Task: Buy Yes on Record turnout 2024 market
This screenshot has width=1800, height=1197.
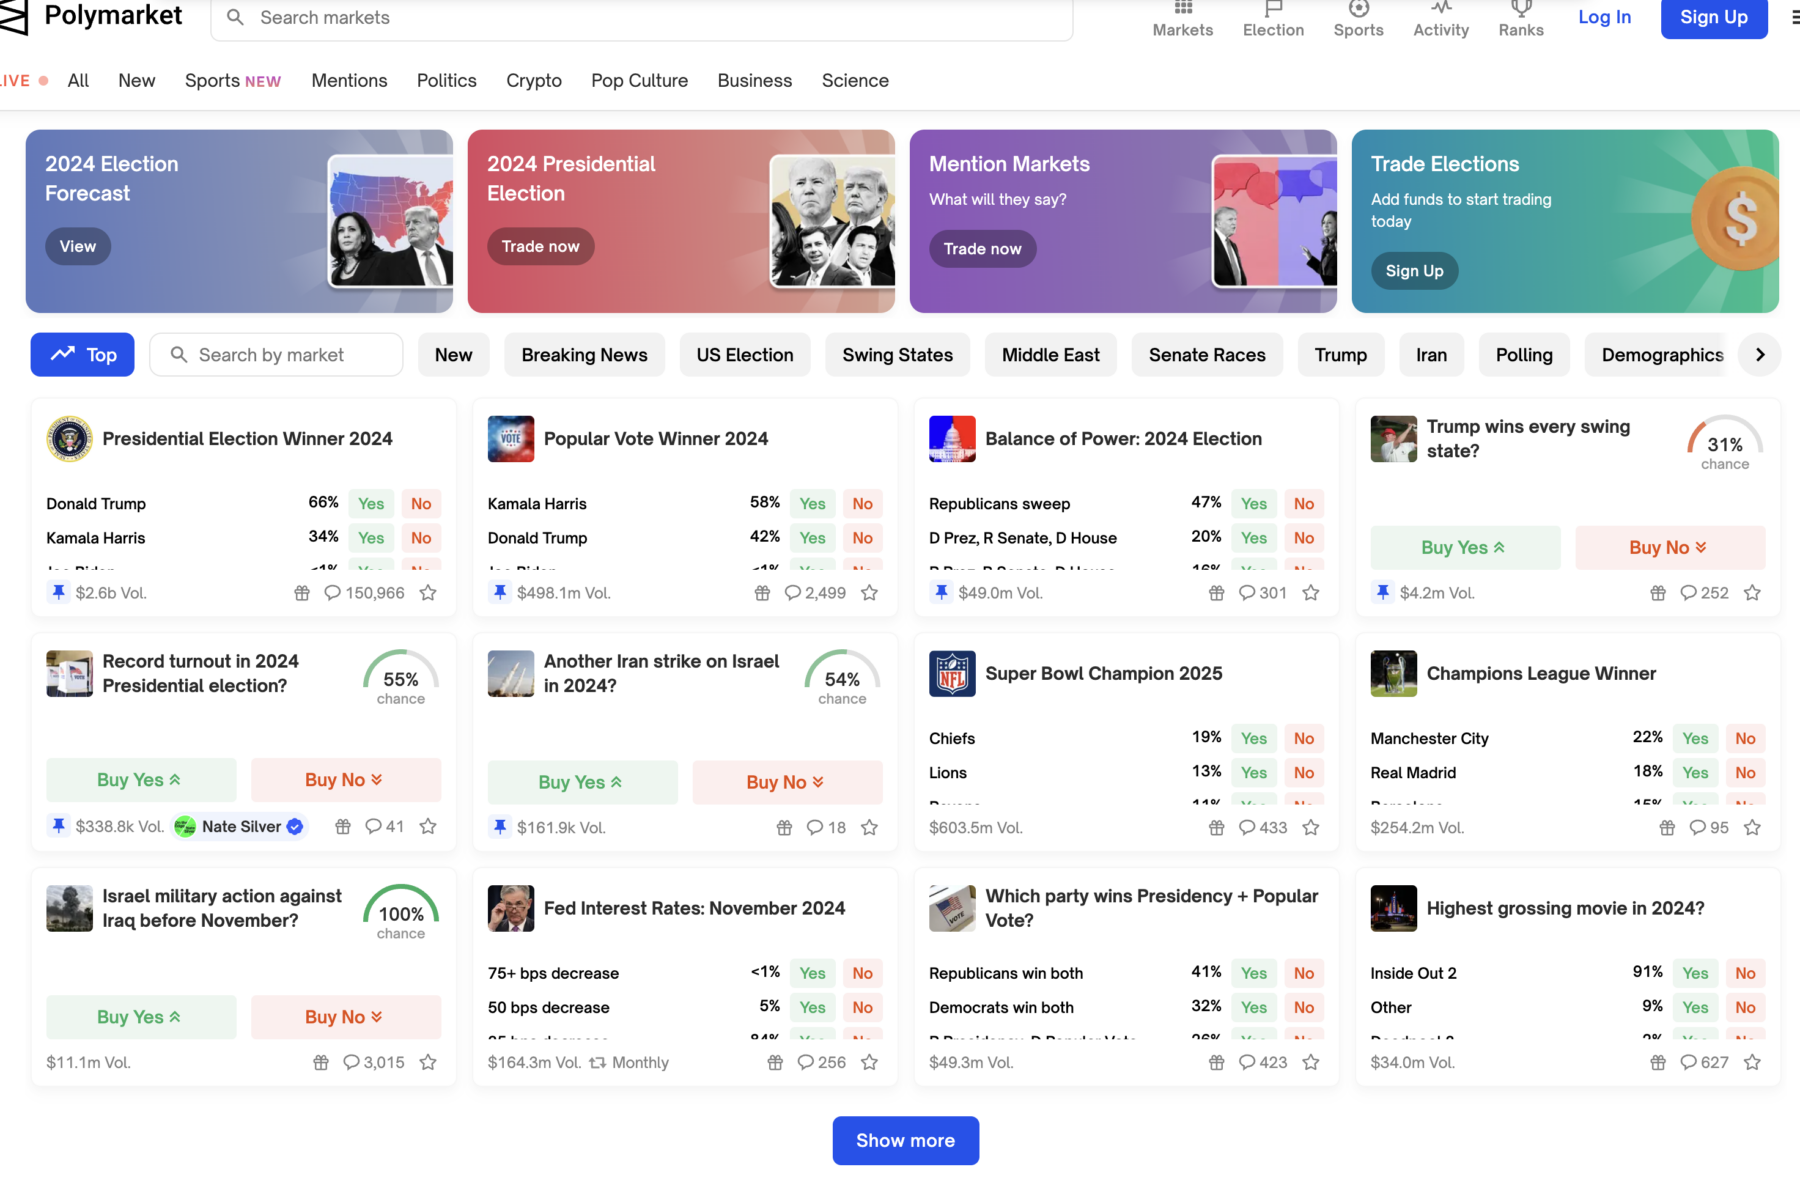Action: coord(141,780)
